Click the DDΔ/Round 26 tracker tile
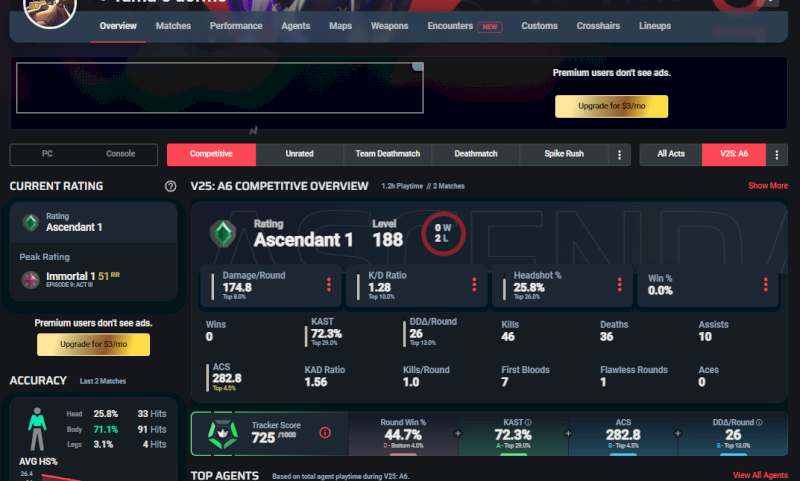Viewport: 800px width, 481px height. pos(733,434)
